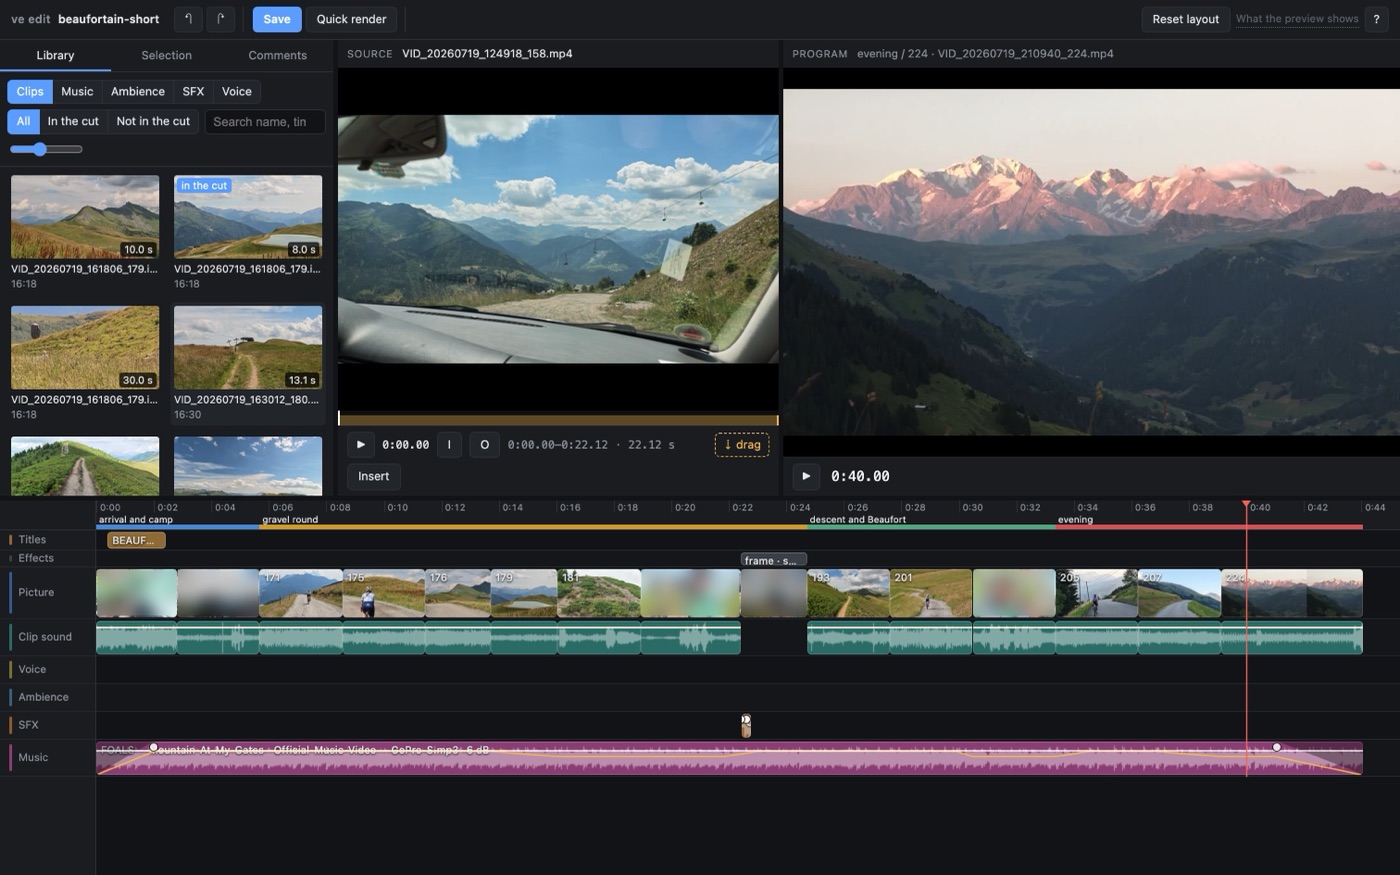
Task: Select the 'frame · s...' effect clip
Action: (x=773, y=560)
